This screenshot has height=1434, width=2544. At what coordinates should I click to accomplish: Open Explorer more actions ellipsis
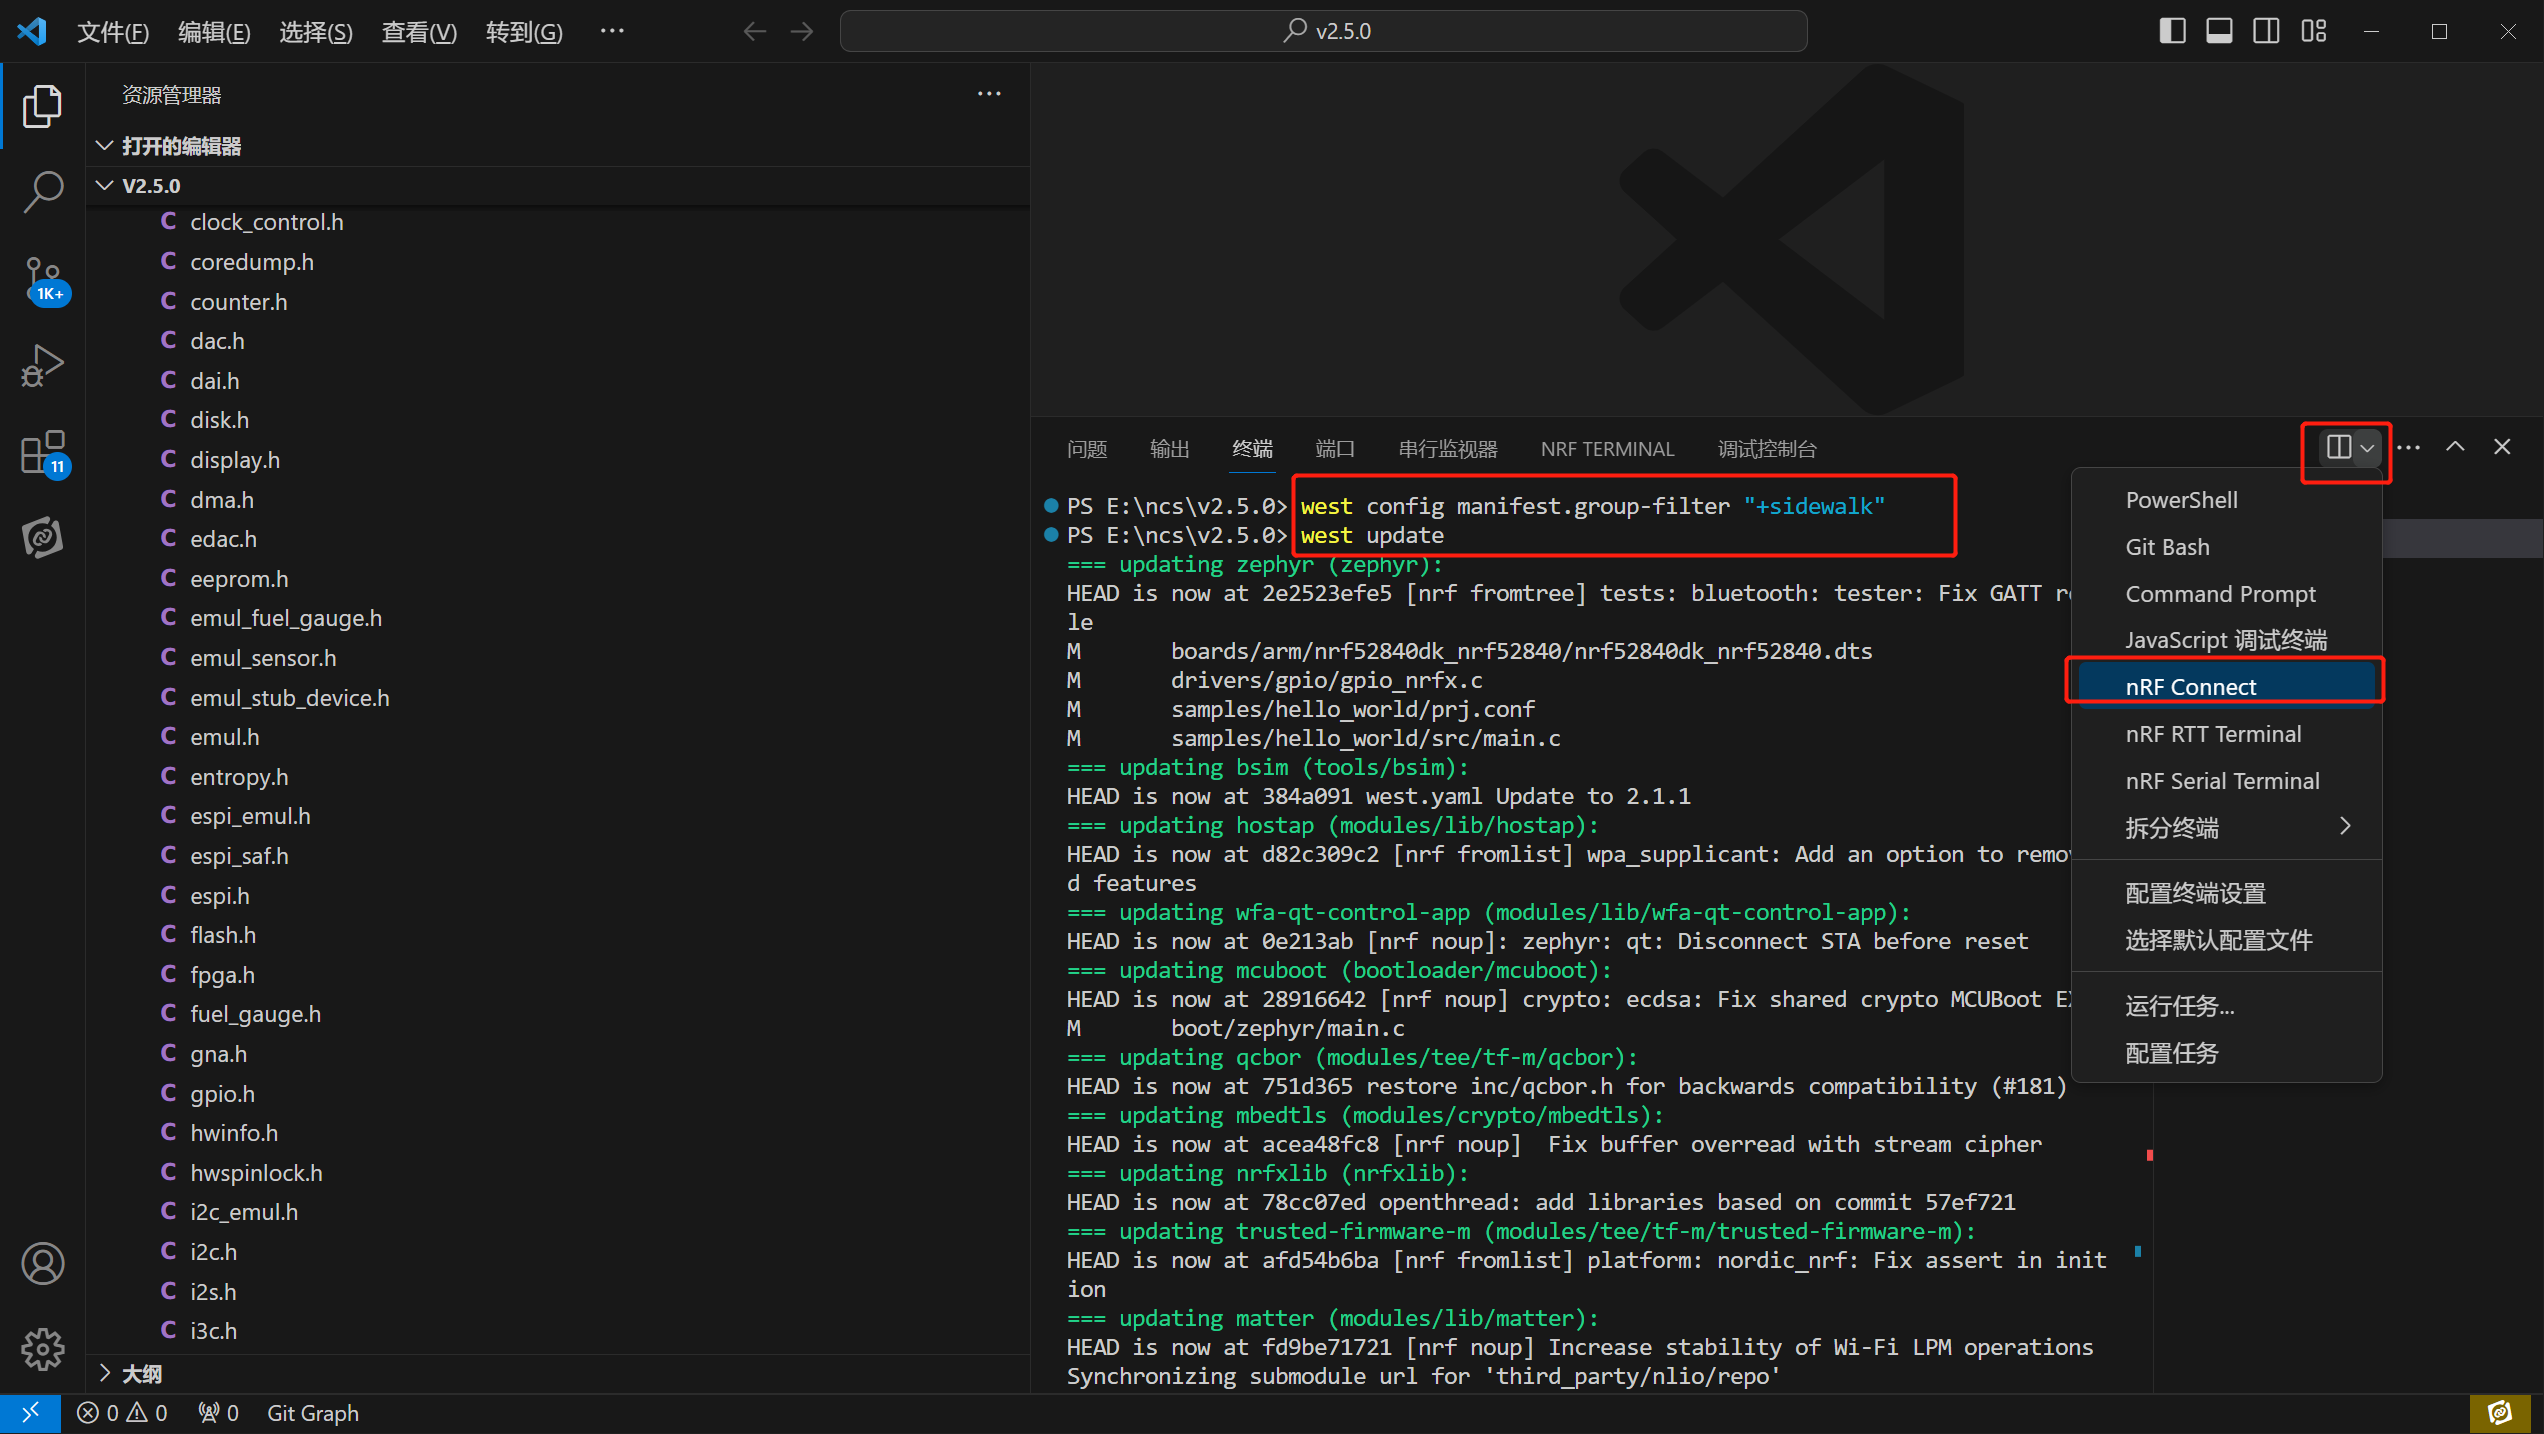[989, 94]
